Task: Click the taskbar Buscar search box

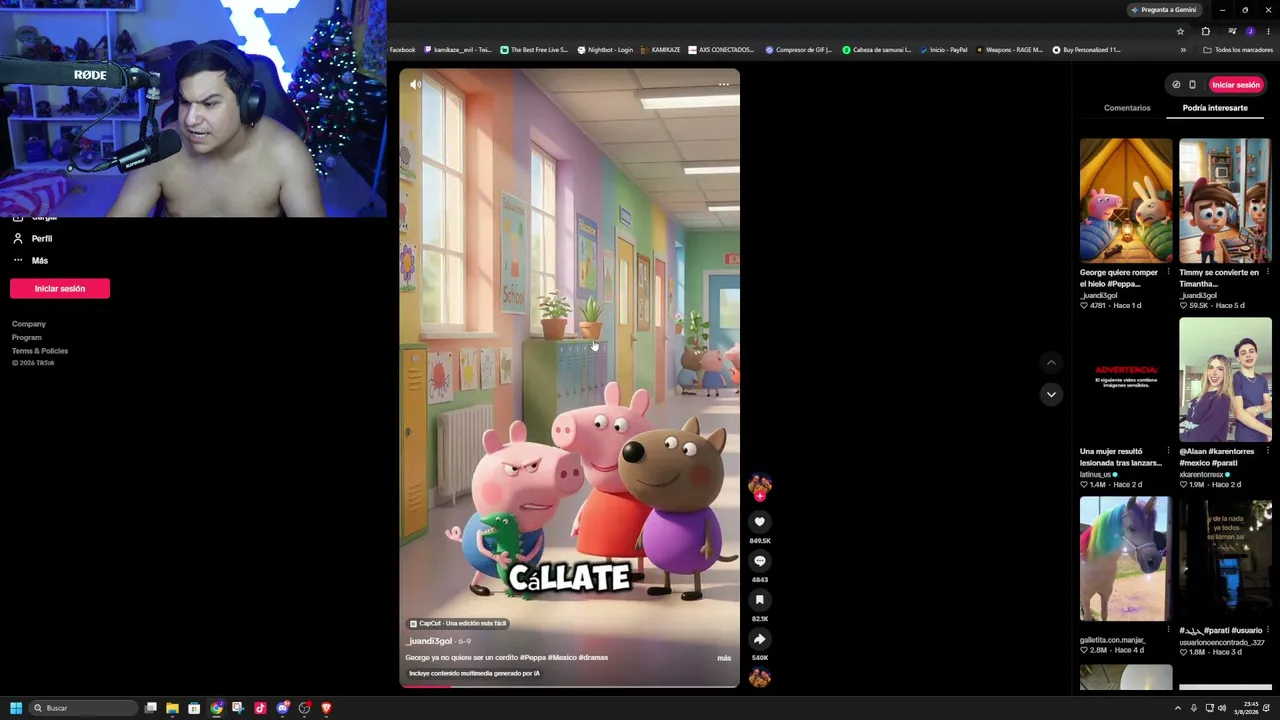Action: pyautogui.click(x=84, y=708)
